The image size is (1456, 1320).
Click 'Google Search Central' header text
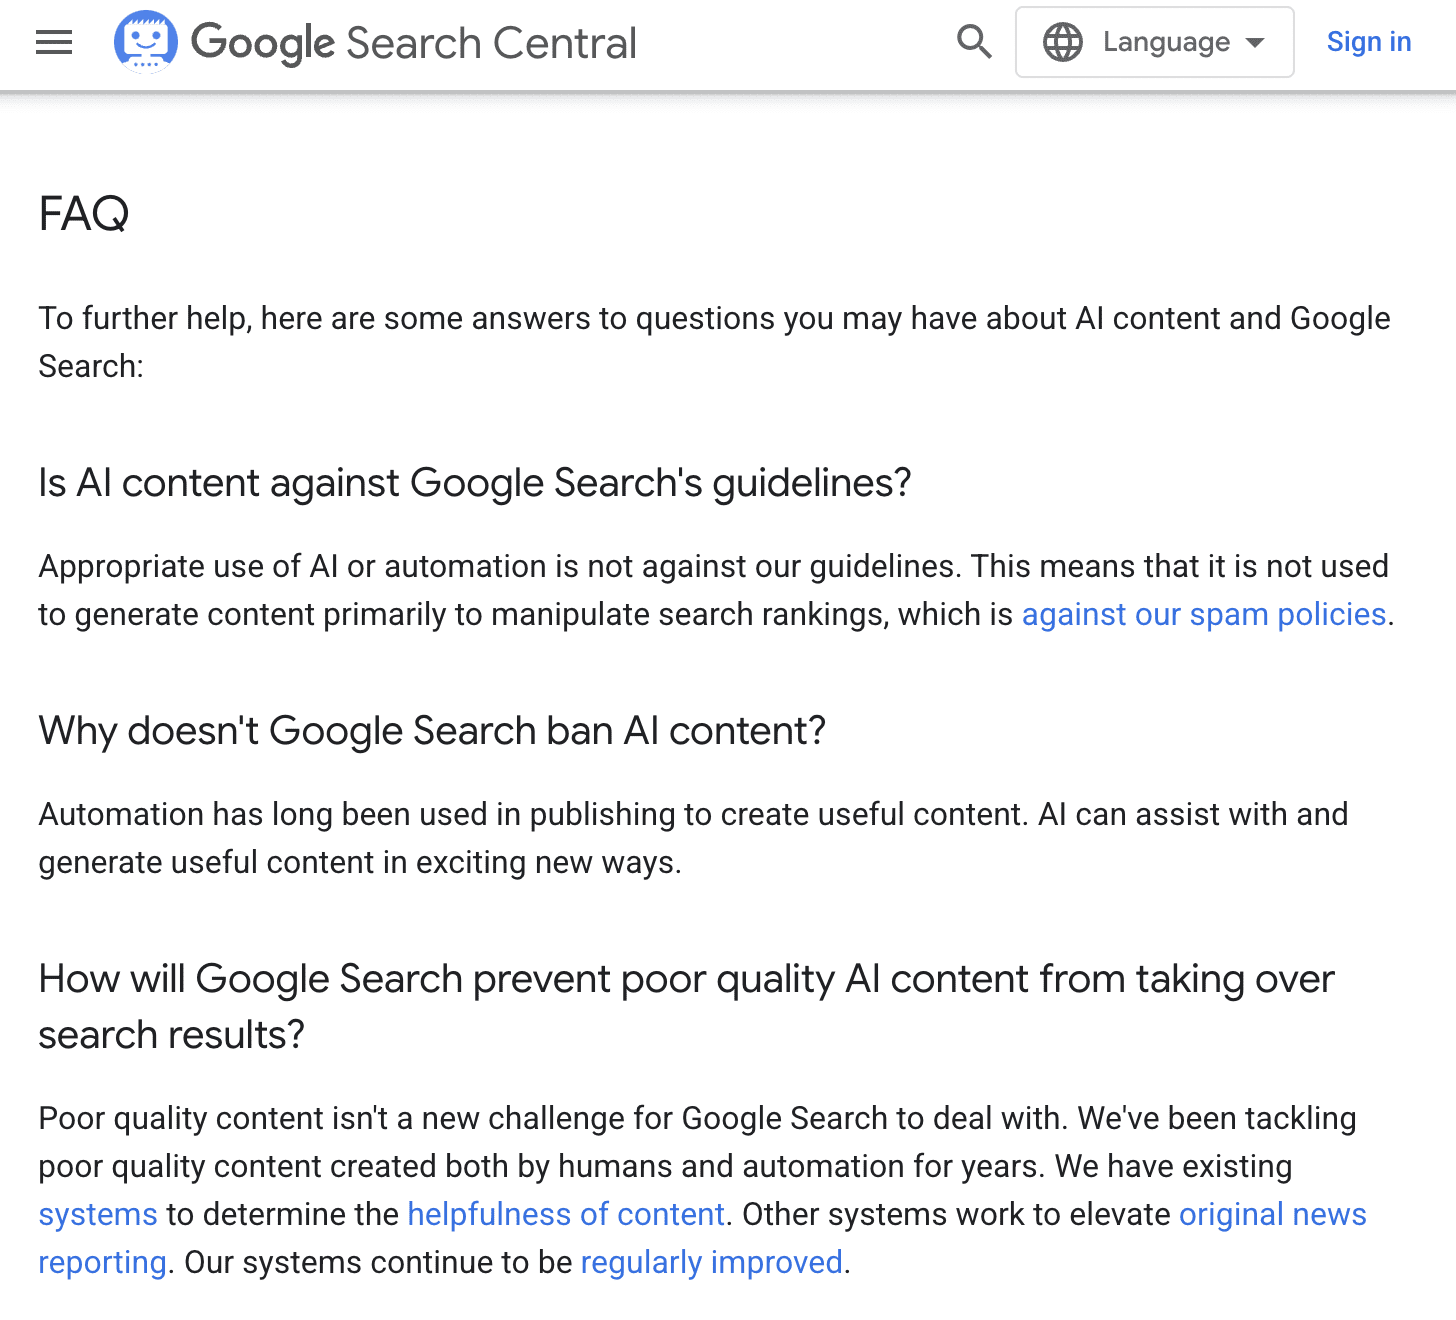[x=413, y=42]
